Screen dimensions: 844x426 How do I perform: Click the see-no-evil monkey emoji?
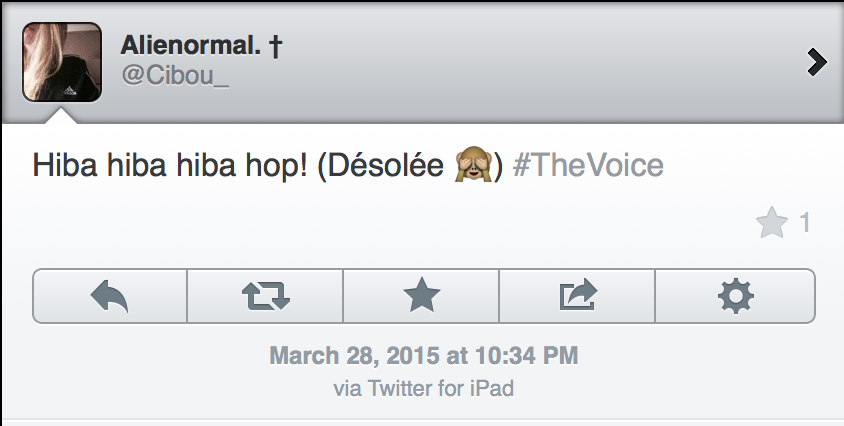click(473, 165)
